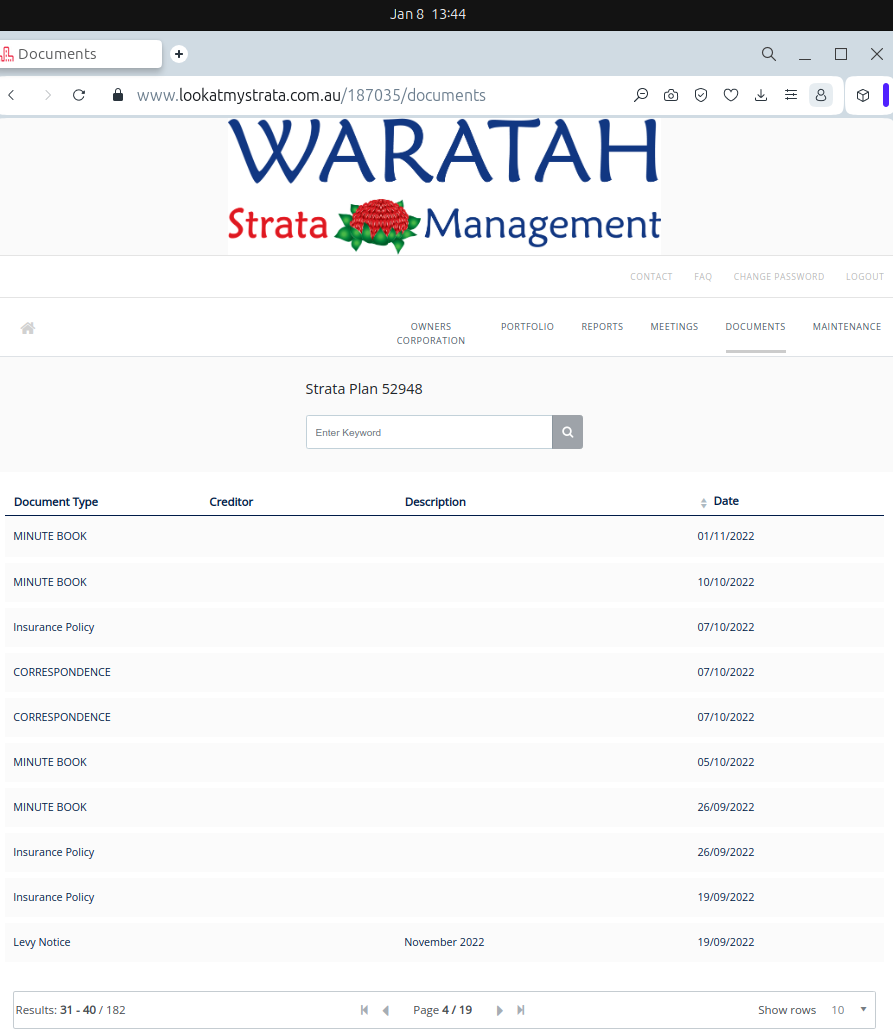
Task: Go forward with the browser forward arrow
Action: (x=48, y=95)
